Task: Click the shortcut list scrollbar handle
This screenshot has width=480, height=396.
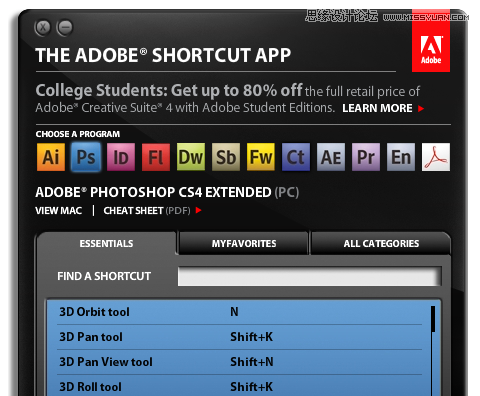Action: pyautogui.click(x=433, y=319)
